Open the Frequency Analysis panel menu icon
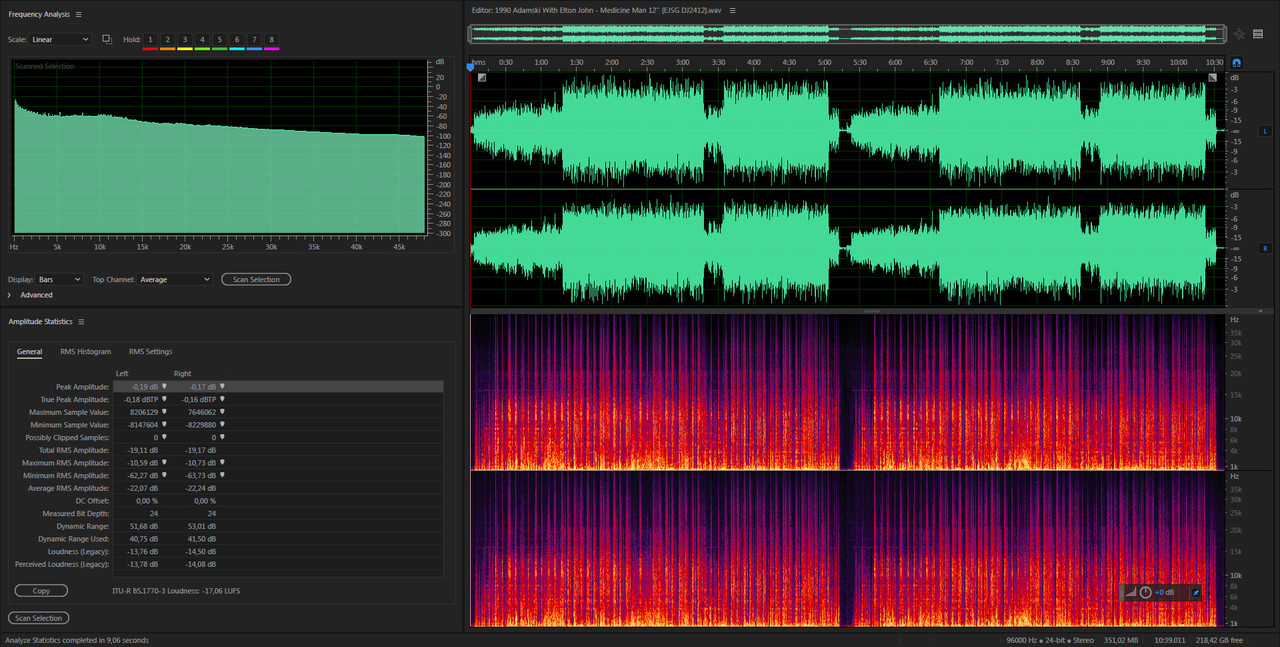Image resolution: width=1280 pixels, height=647 pixels. 79,14
